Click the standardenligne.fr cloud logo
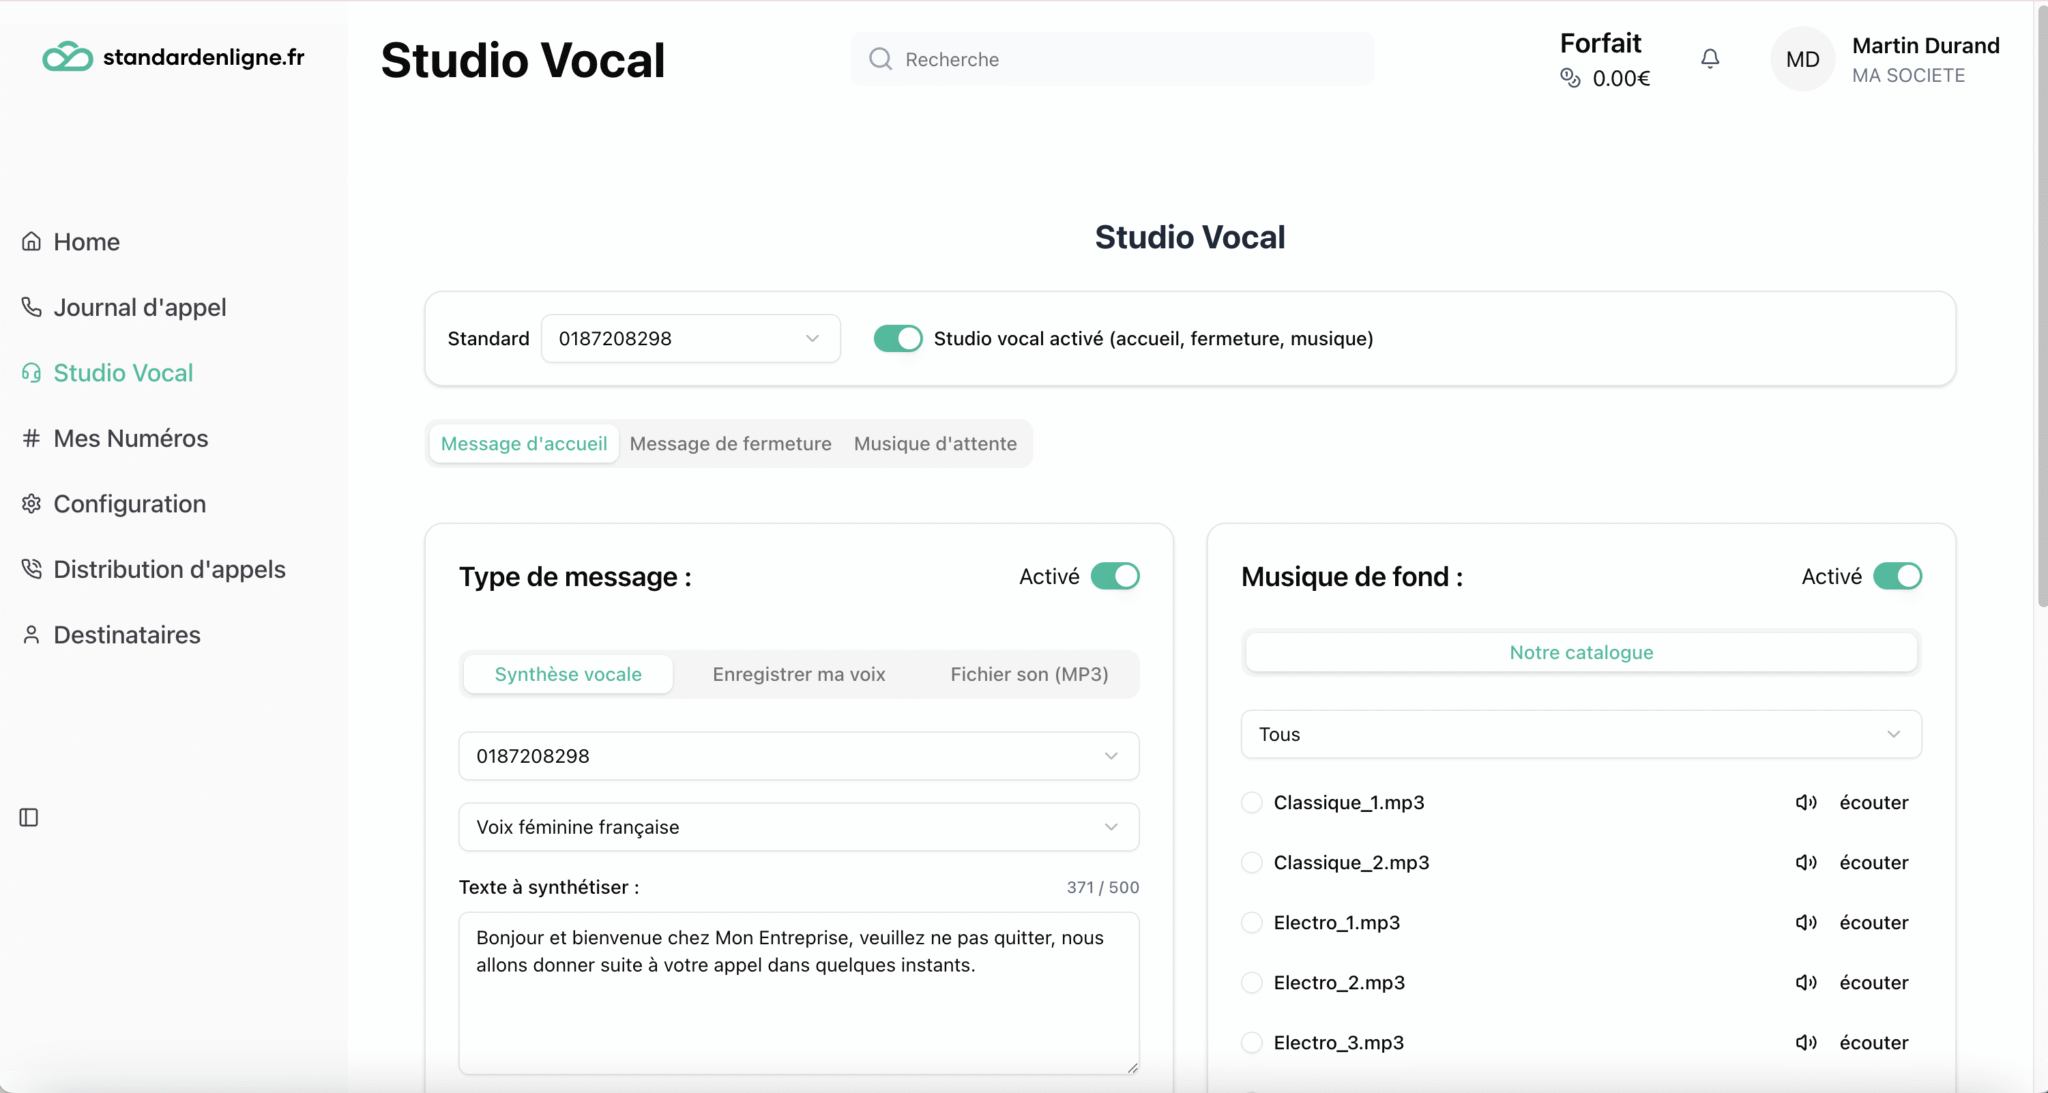Image resolution: width=2048 pixels, height=1093 pixels. point(67,57)
